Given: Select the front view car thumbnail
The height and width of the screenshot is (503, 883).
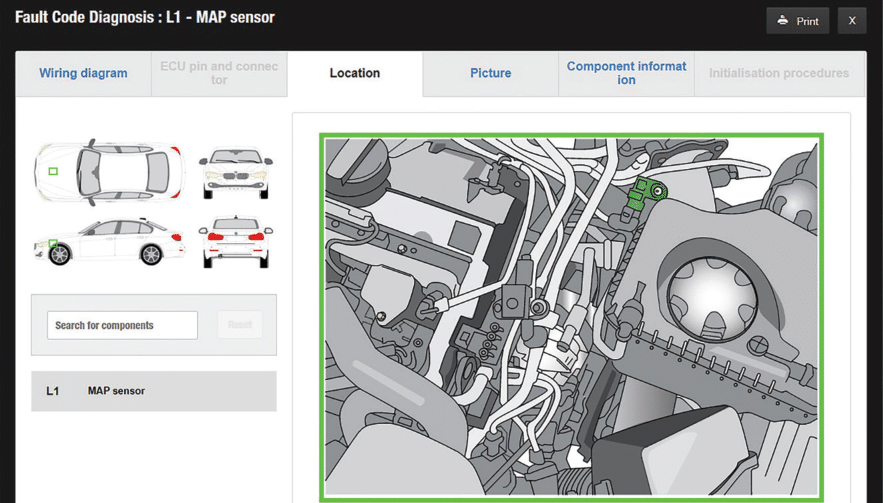Looking at the screenshot, I should (236, 172).
